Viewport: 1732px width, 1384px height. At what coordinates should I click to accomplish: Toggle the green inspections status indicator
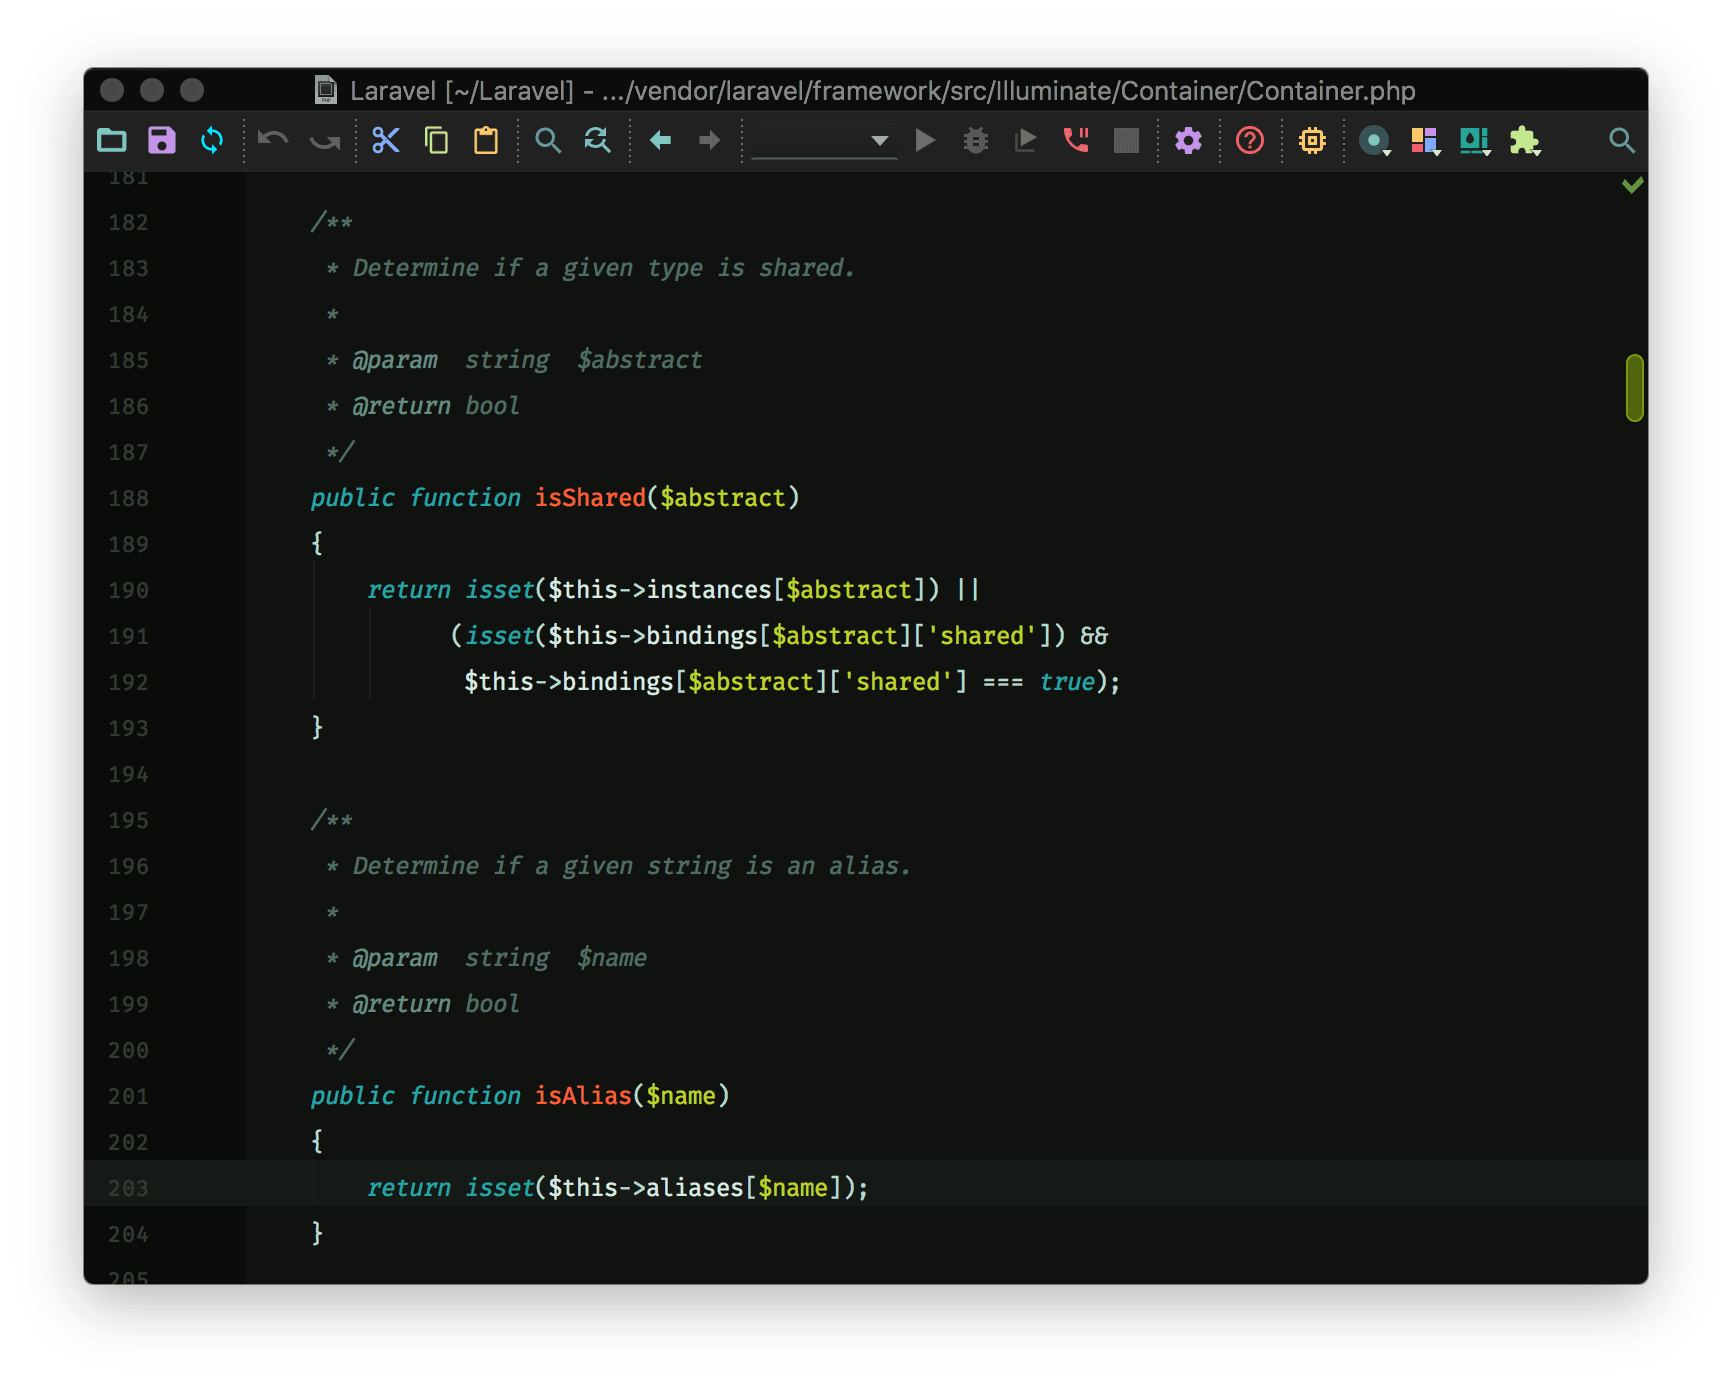(1633, 184)
